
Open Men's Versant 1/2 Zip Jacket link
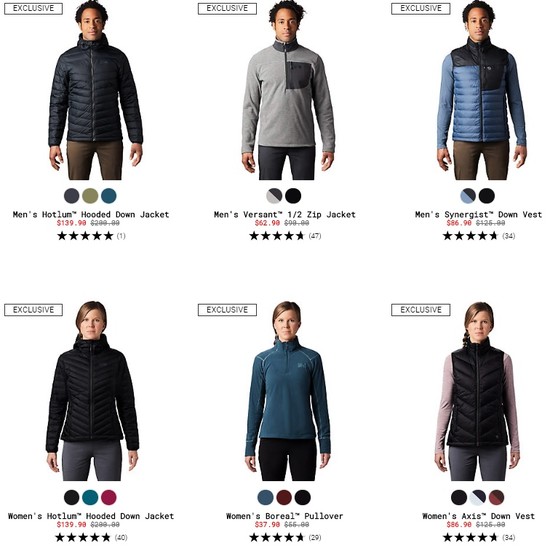[284, 214]
